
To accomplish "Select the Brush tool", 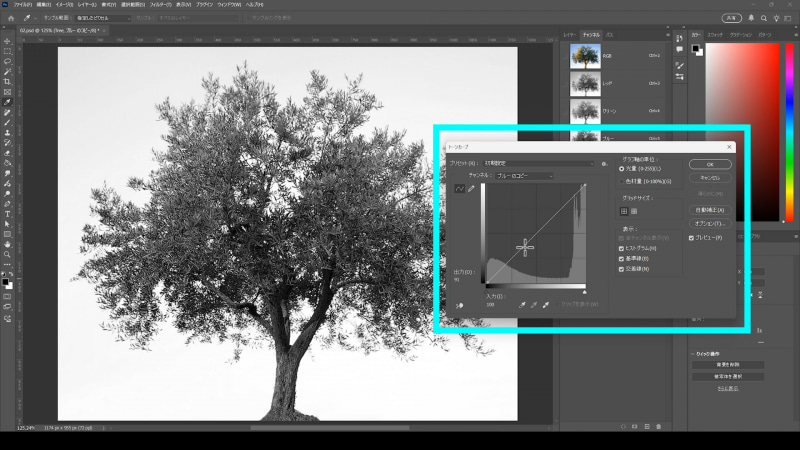I will [7, 123].
